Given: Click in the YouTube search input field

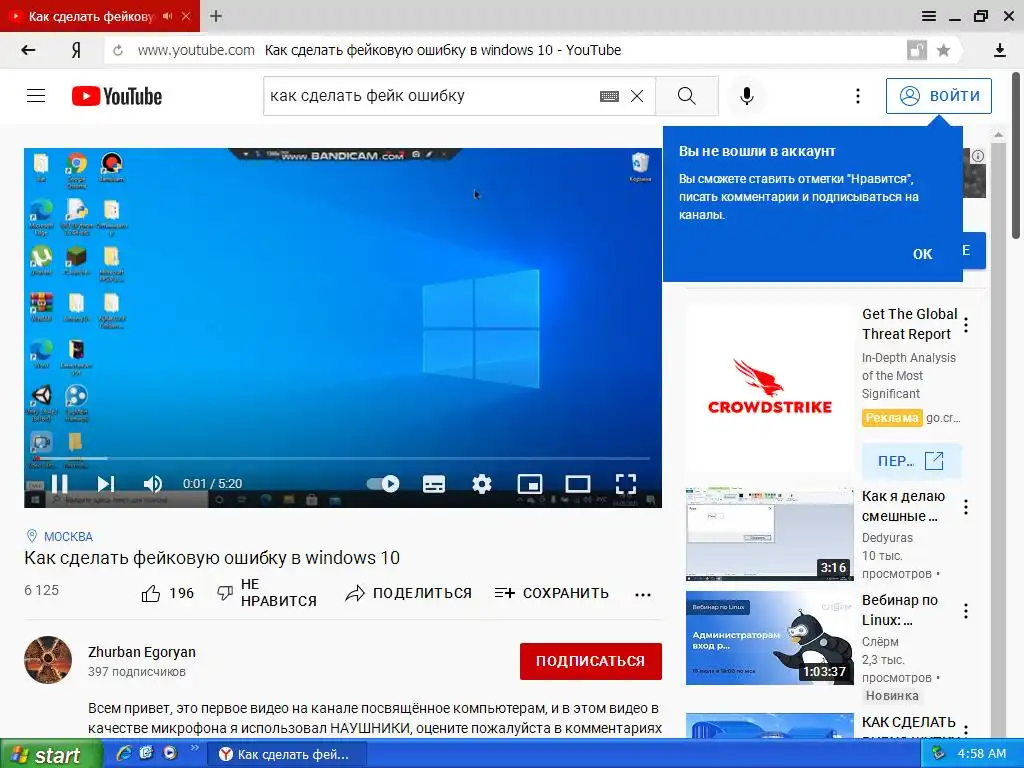Looking at the screenshot, I should tap(431, 96).
